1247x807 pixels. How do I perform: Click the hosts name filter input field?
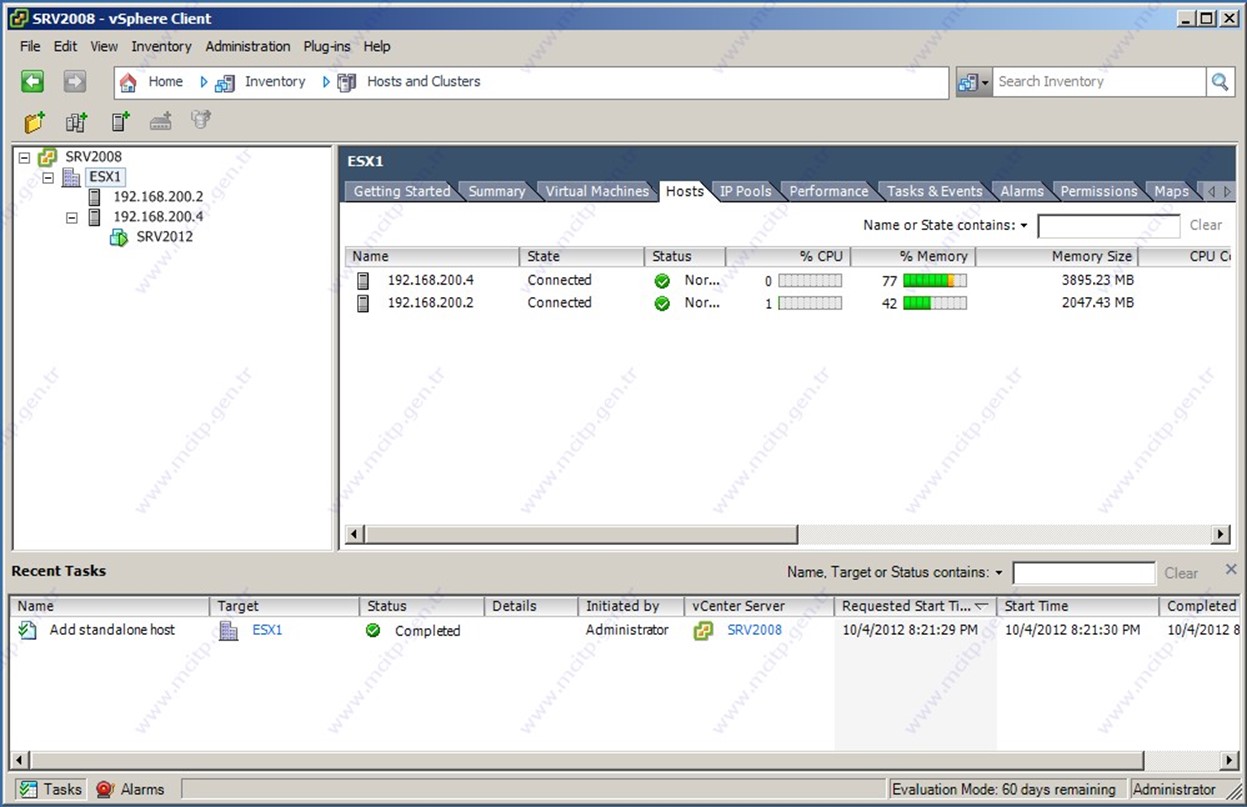[x=1109, y=226]
